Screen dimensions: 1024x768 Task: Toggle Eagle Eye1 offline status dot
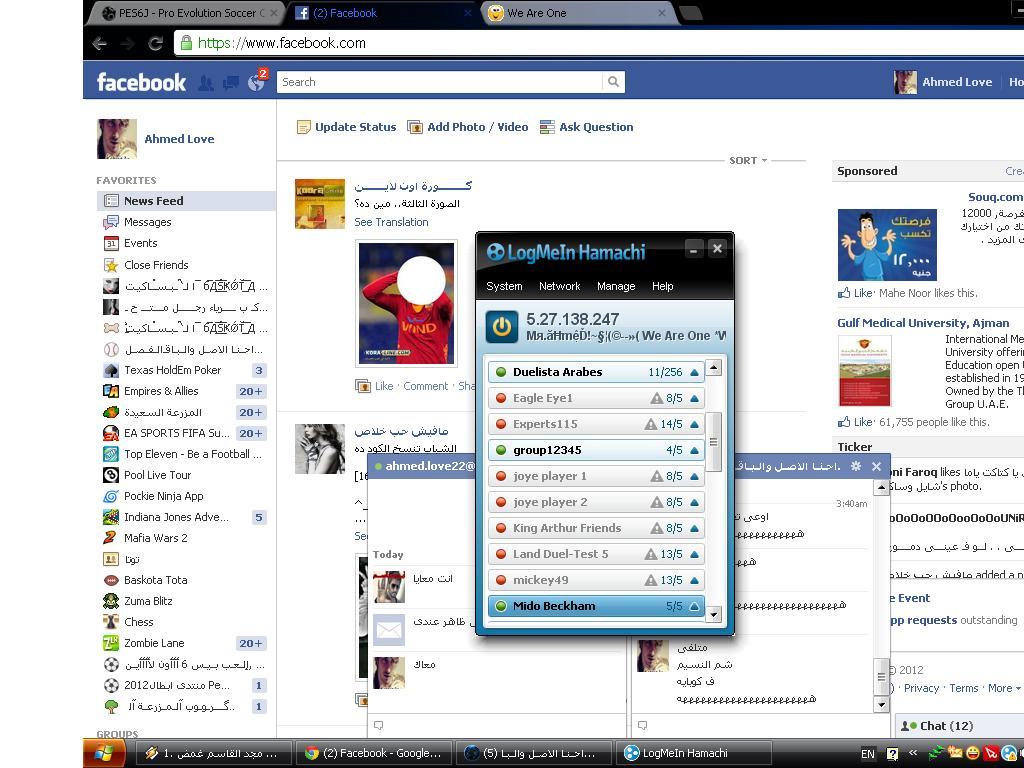(x=501, y=398)
